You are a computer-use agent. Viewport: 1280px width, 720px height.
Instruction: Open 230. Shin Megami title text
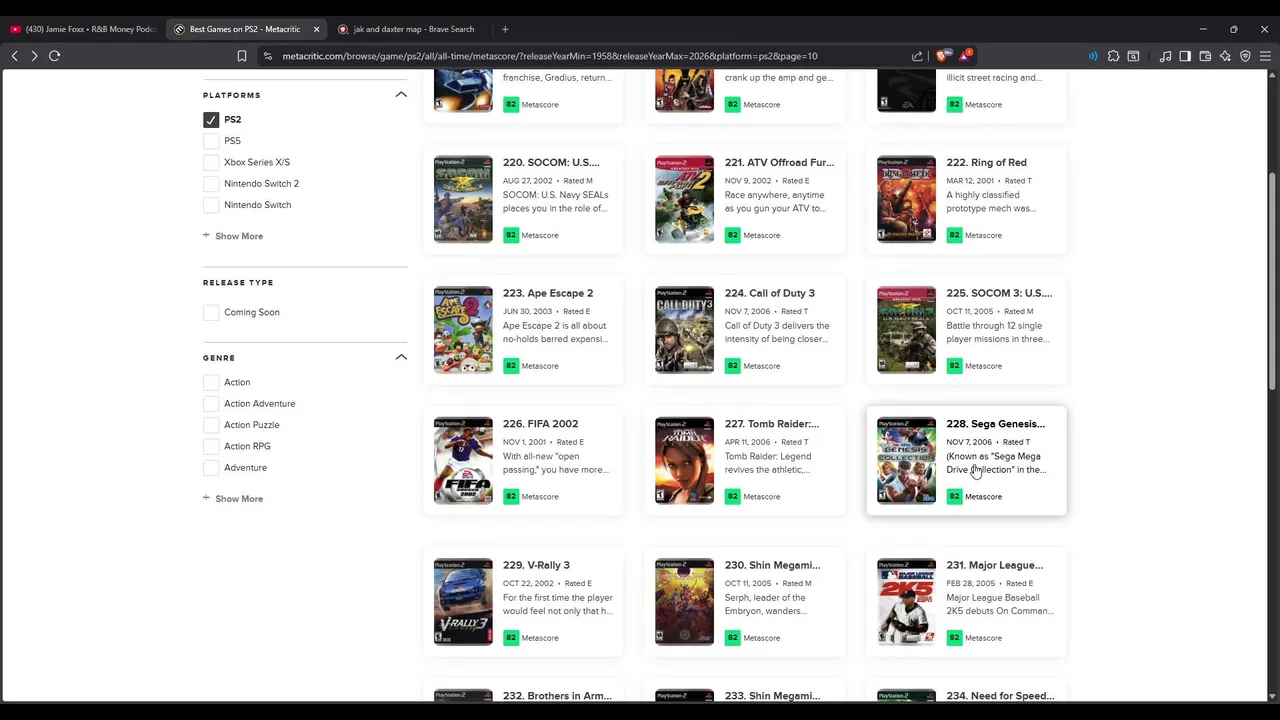coord(772,565)
